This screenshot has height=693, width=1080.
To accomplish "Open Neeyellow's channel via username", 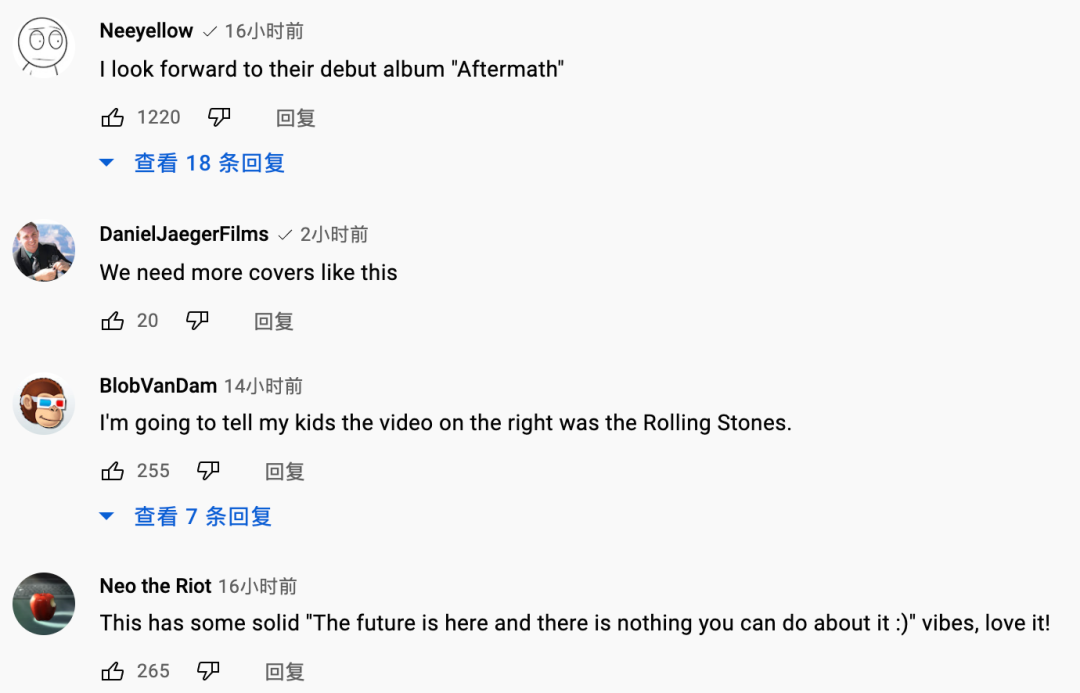I will click(146, 31).
